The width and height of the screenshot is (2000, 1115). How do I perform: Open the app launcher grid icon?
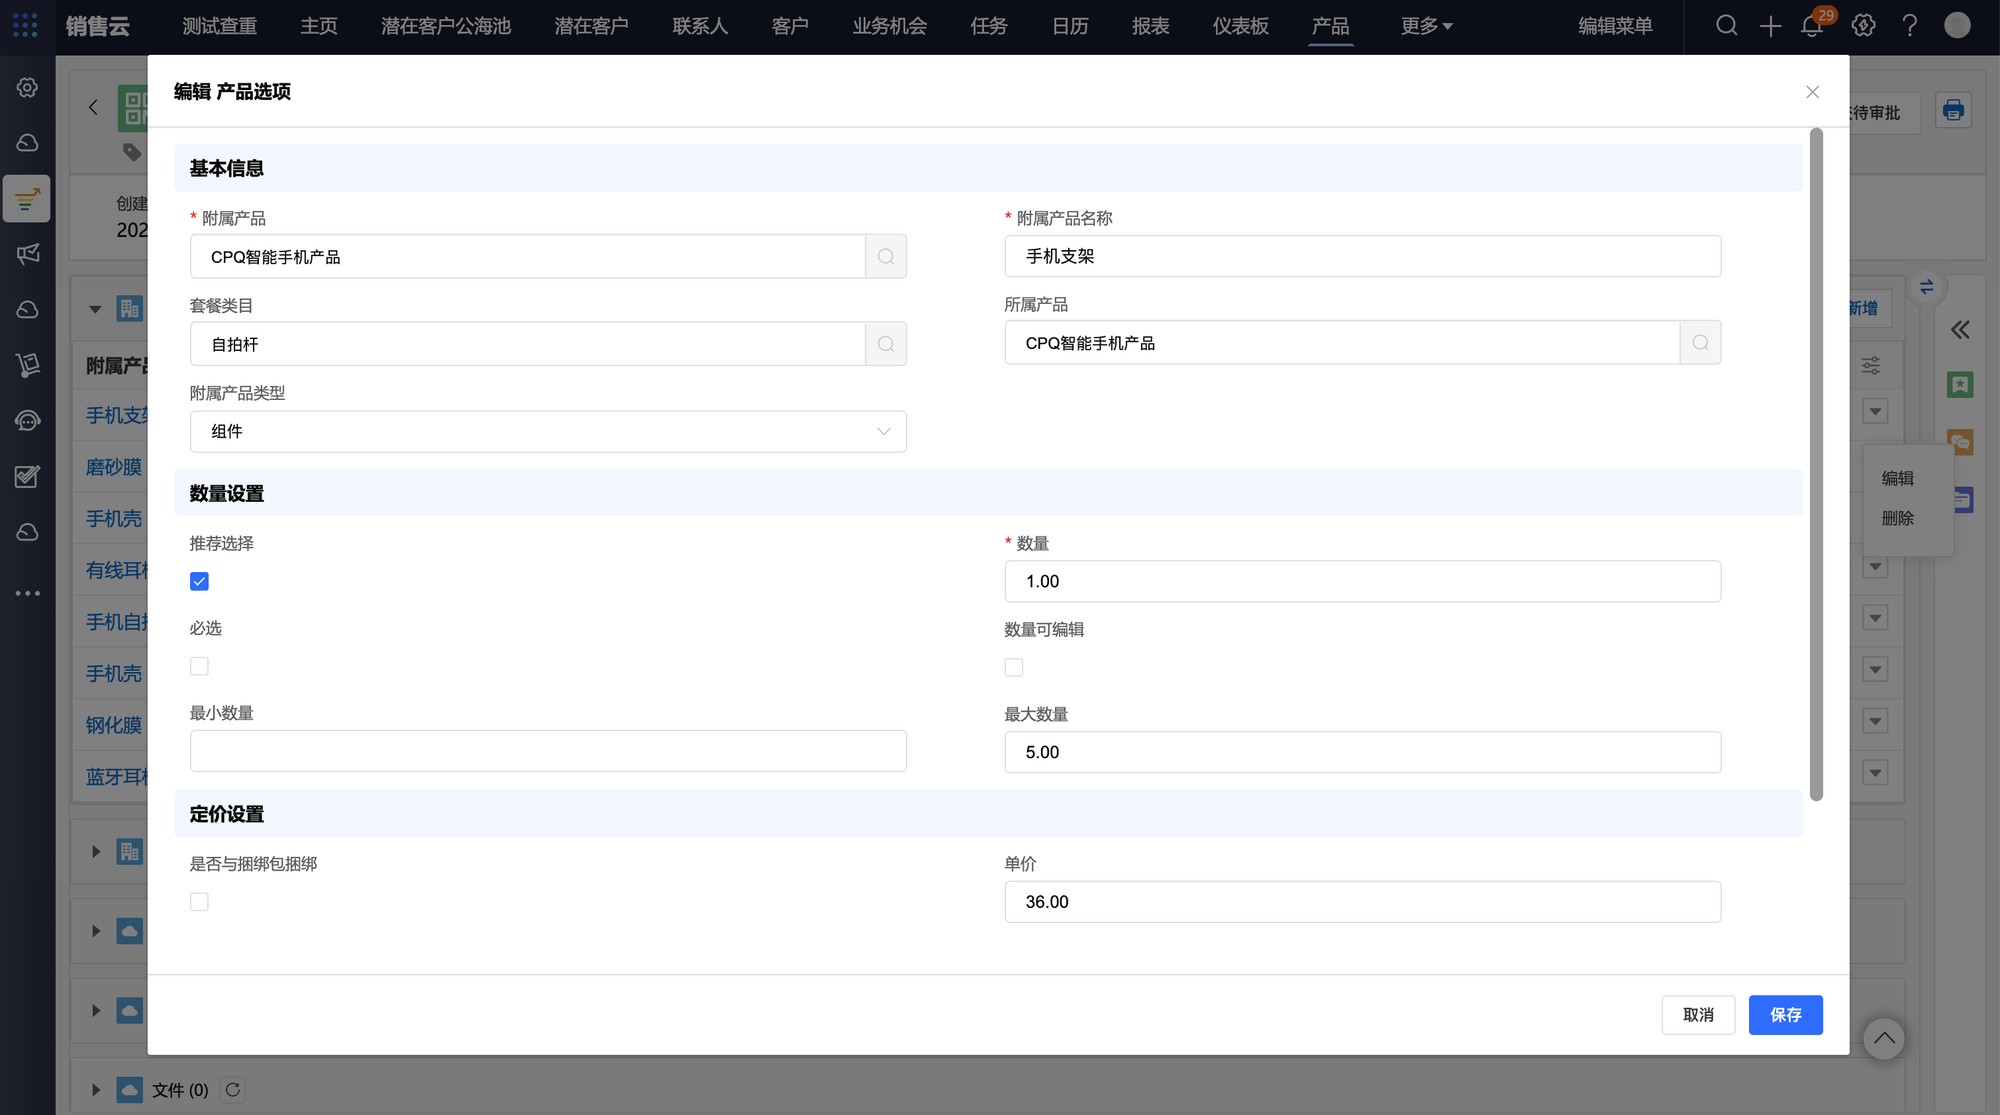click(x=25, y=26)
